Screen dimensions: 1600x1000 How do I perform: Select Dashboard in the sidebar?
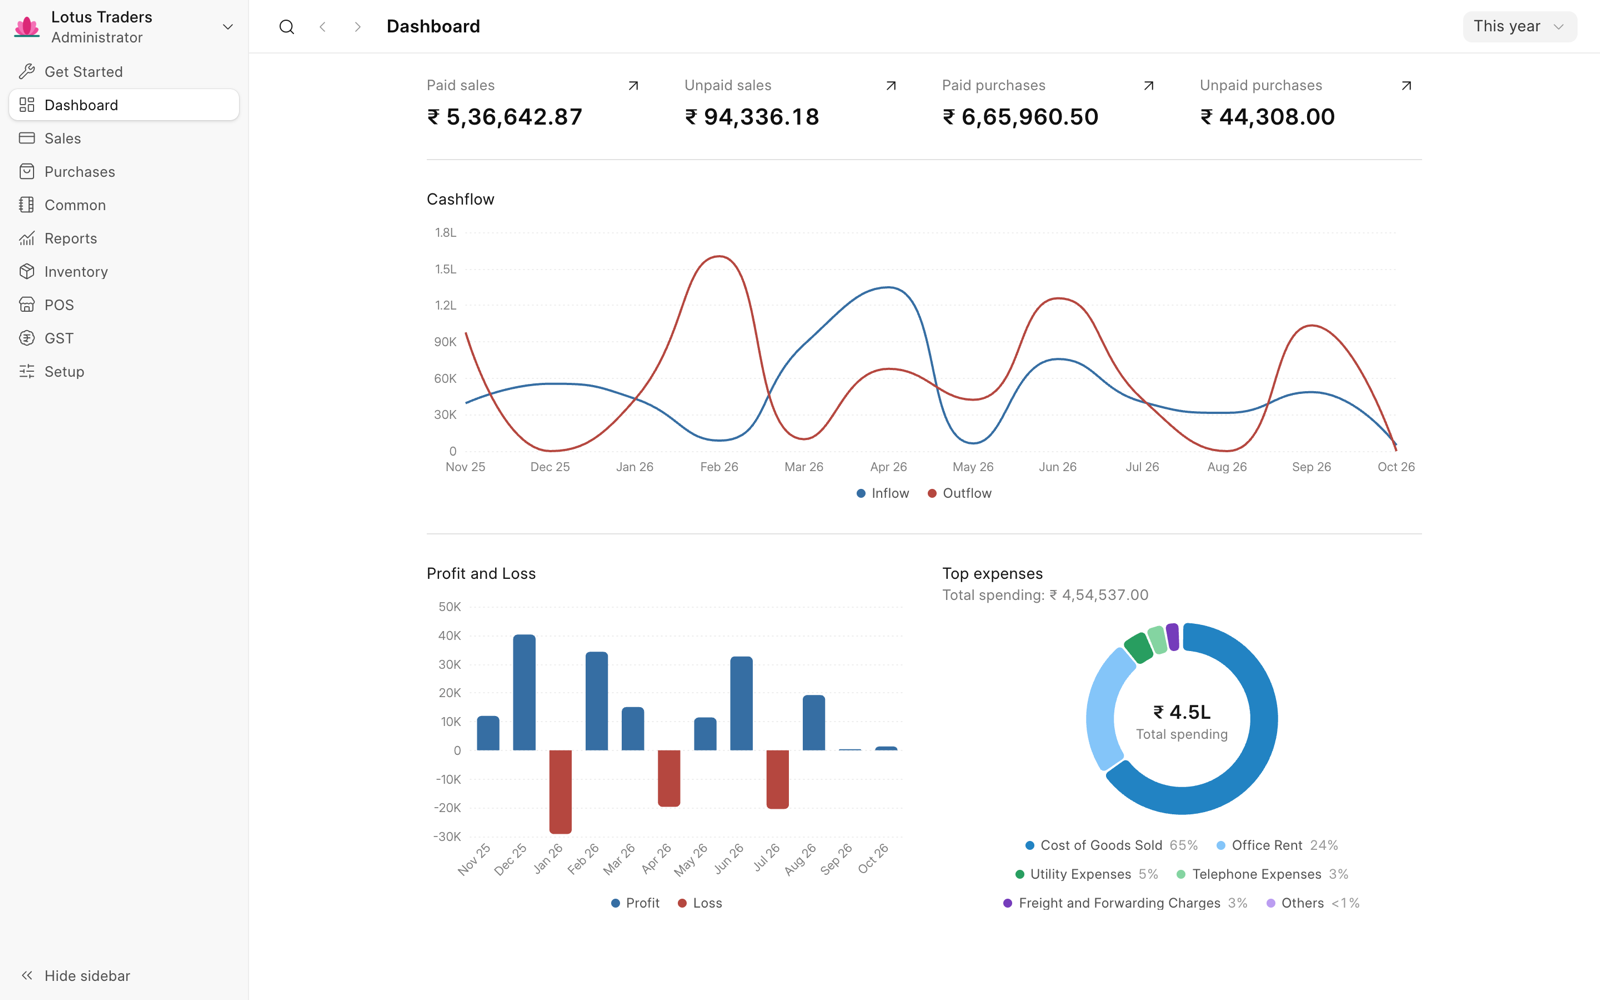(124, 105)
